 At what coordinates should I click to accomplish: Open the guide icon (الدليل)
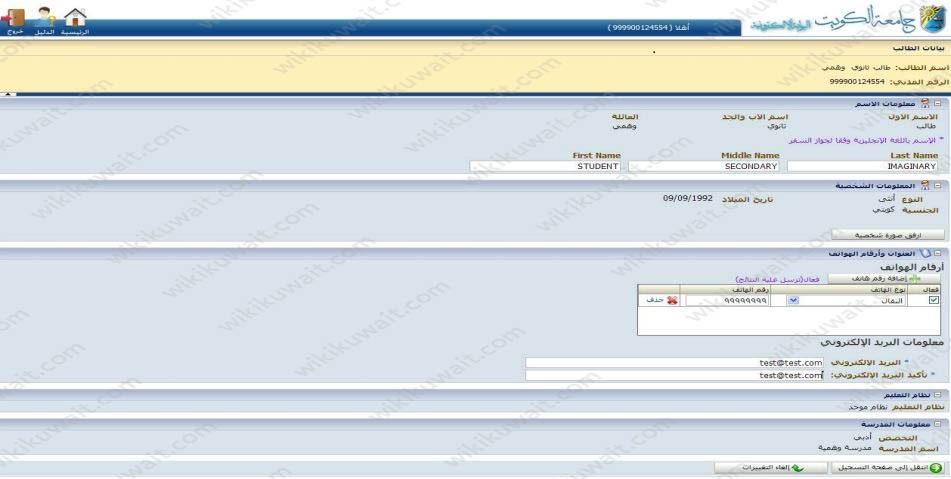(45, 17)
